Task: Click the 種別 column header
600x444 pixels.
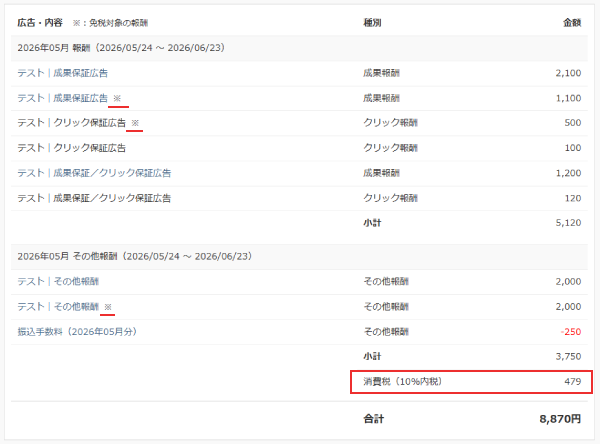Action: (372, 23)
